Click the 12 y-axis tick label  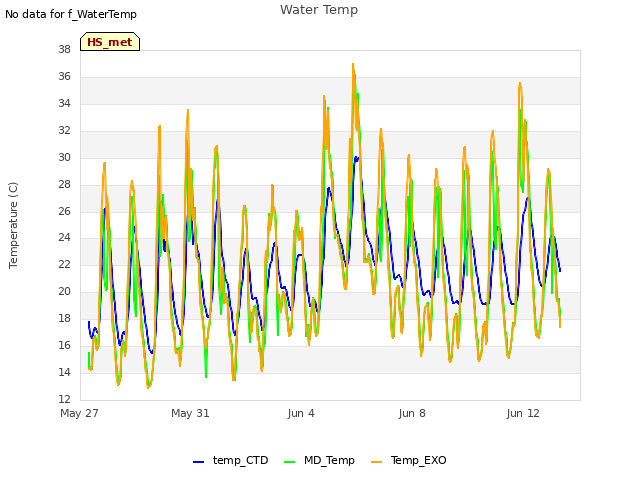[64, 399]
